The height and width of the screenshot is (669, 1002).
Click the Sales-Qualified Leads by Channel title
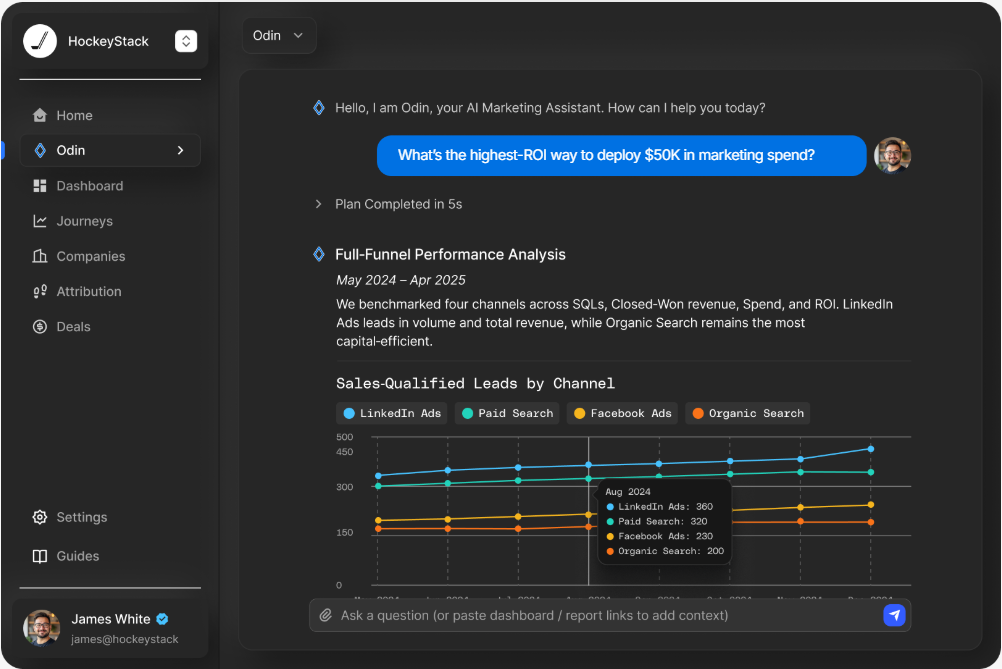[475, 383]
